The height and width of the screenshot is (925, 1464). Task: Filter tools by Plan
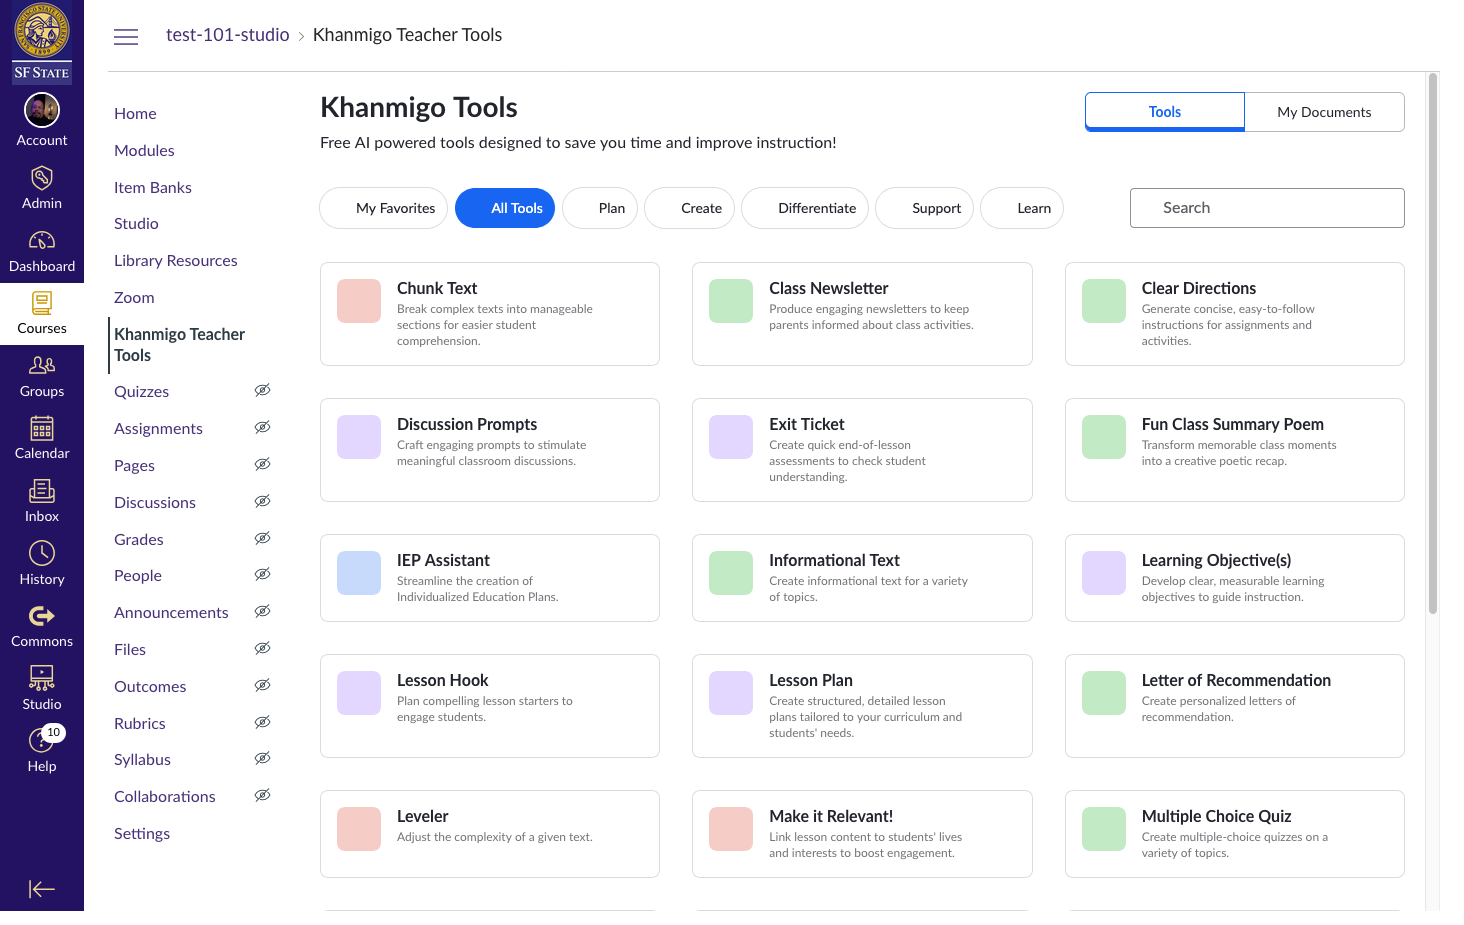point(600,208)
